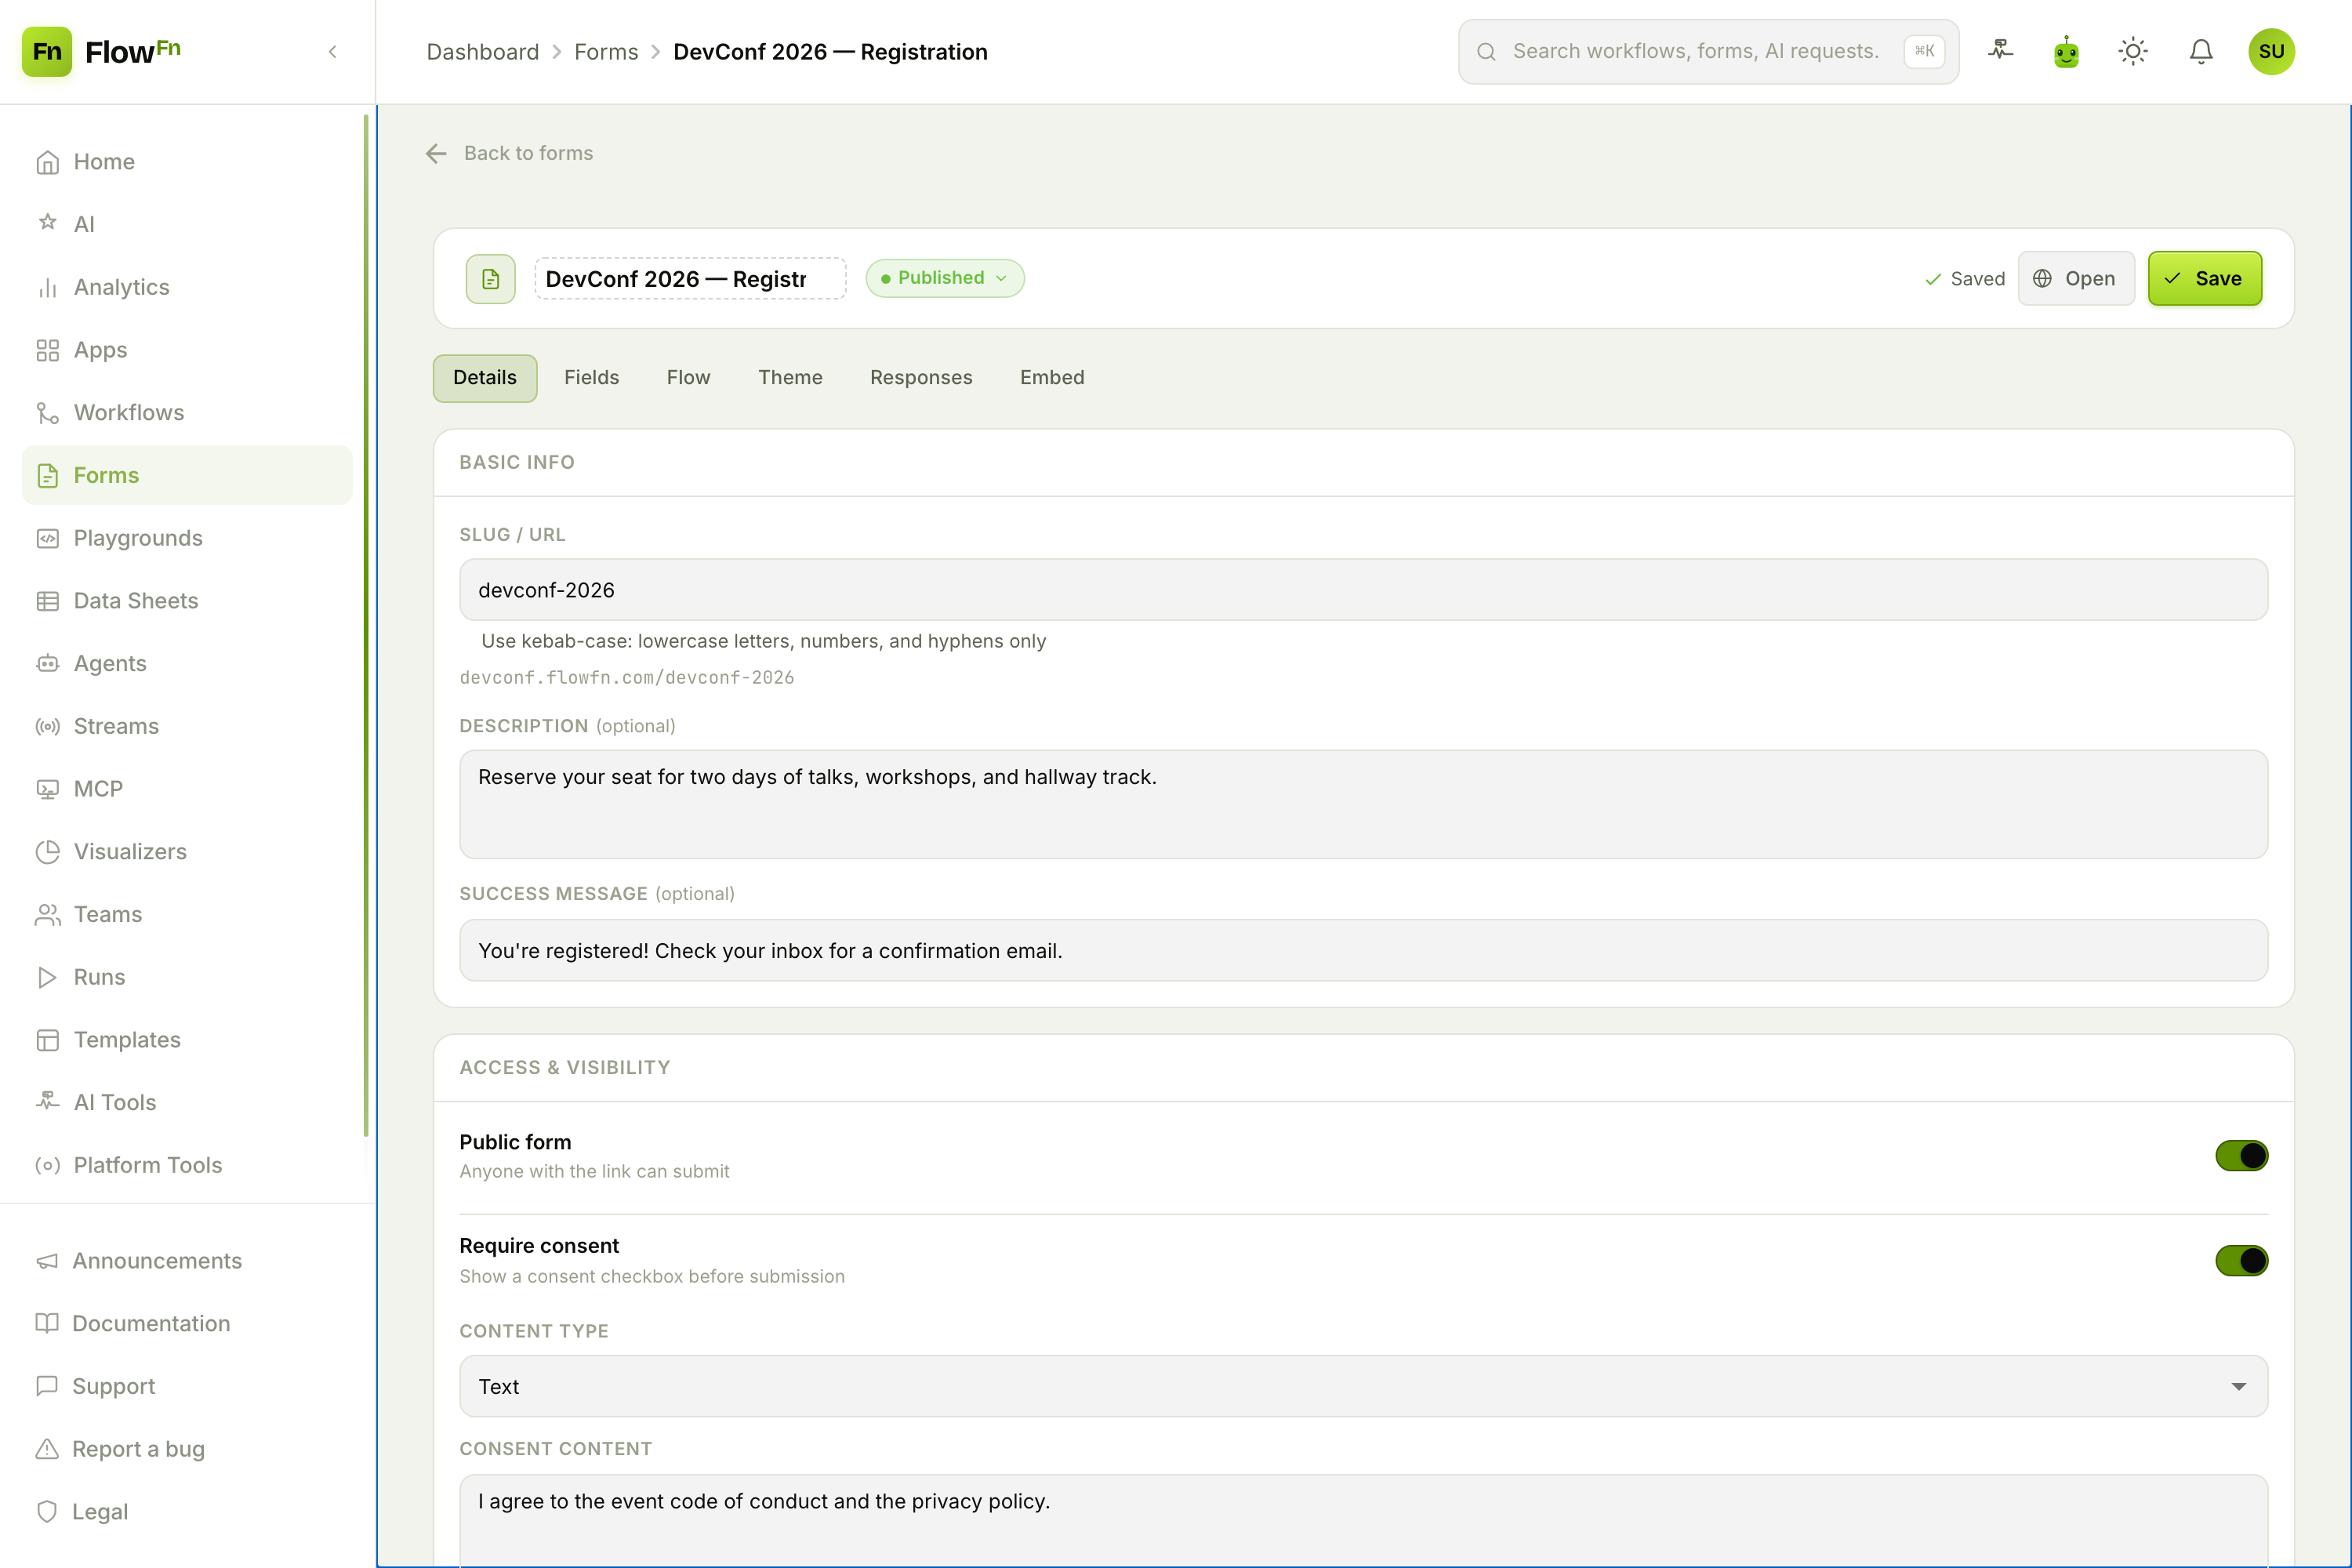Click Dashboard in the breadcrumb
The height and width of the screenshot is (1568, 2352).
[x=482, y=52]
